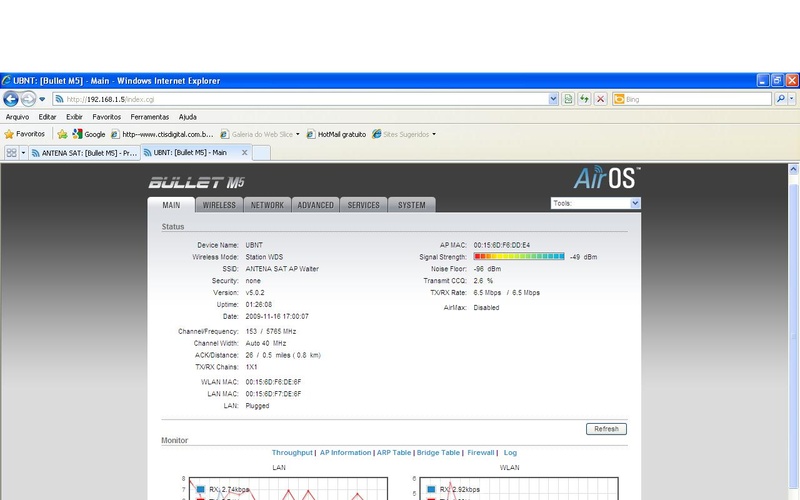Open the Arquivo menu
The image size is (800, 500).
[17, 117]
